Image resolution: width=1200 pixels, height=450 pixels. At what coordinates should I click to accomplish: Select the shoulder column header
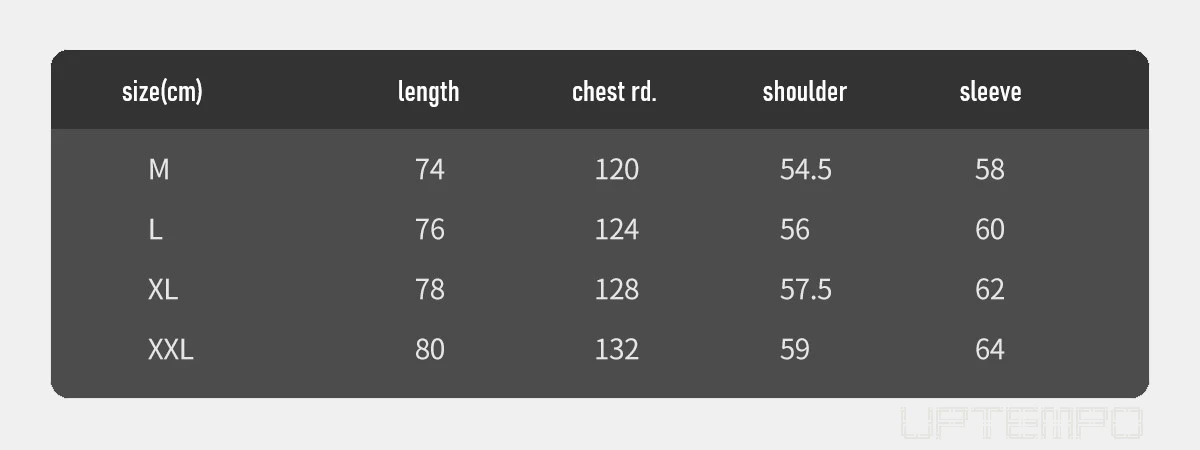tap(805, 92)
